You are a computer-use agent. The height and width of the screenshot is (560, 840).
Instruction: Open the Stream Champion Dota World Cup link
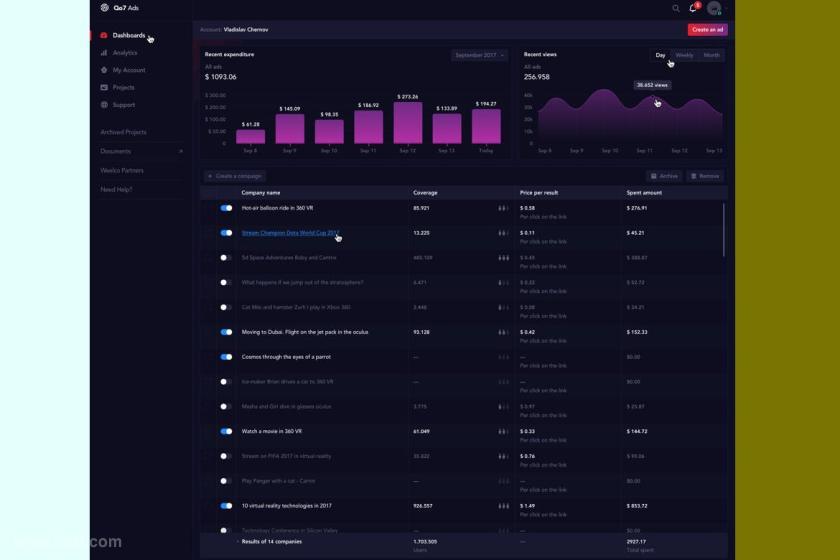point(290,233)
